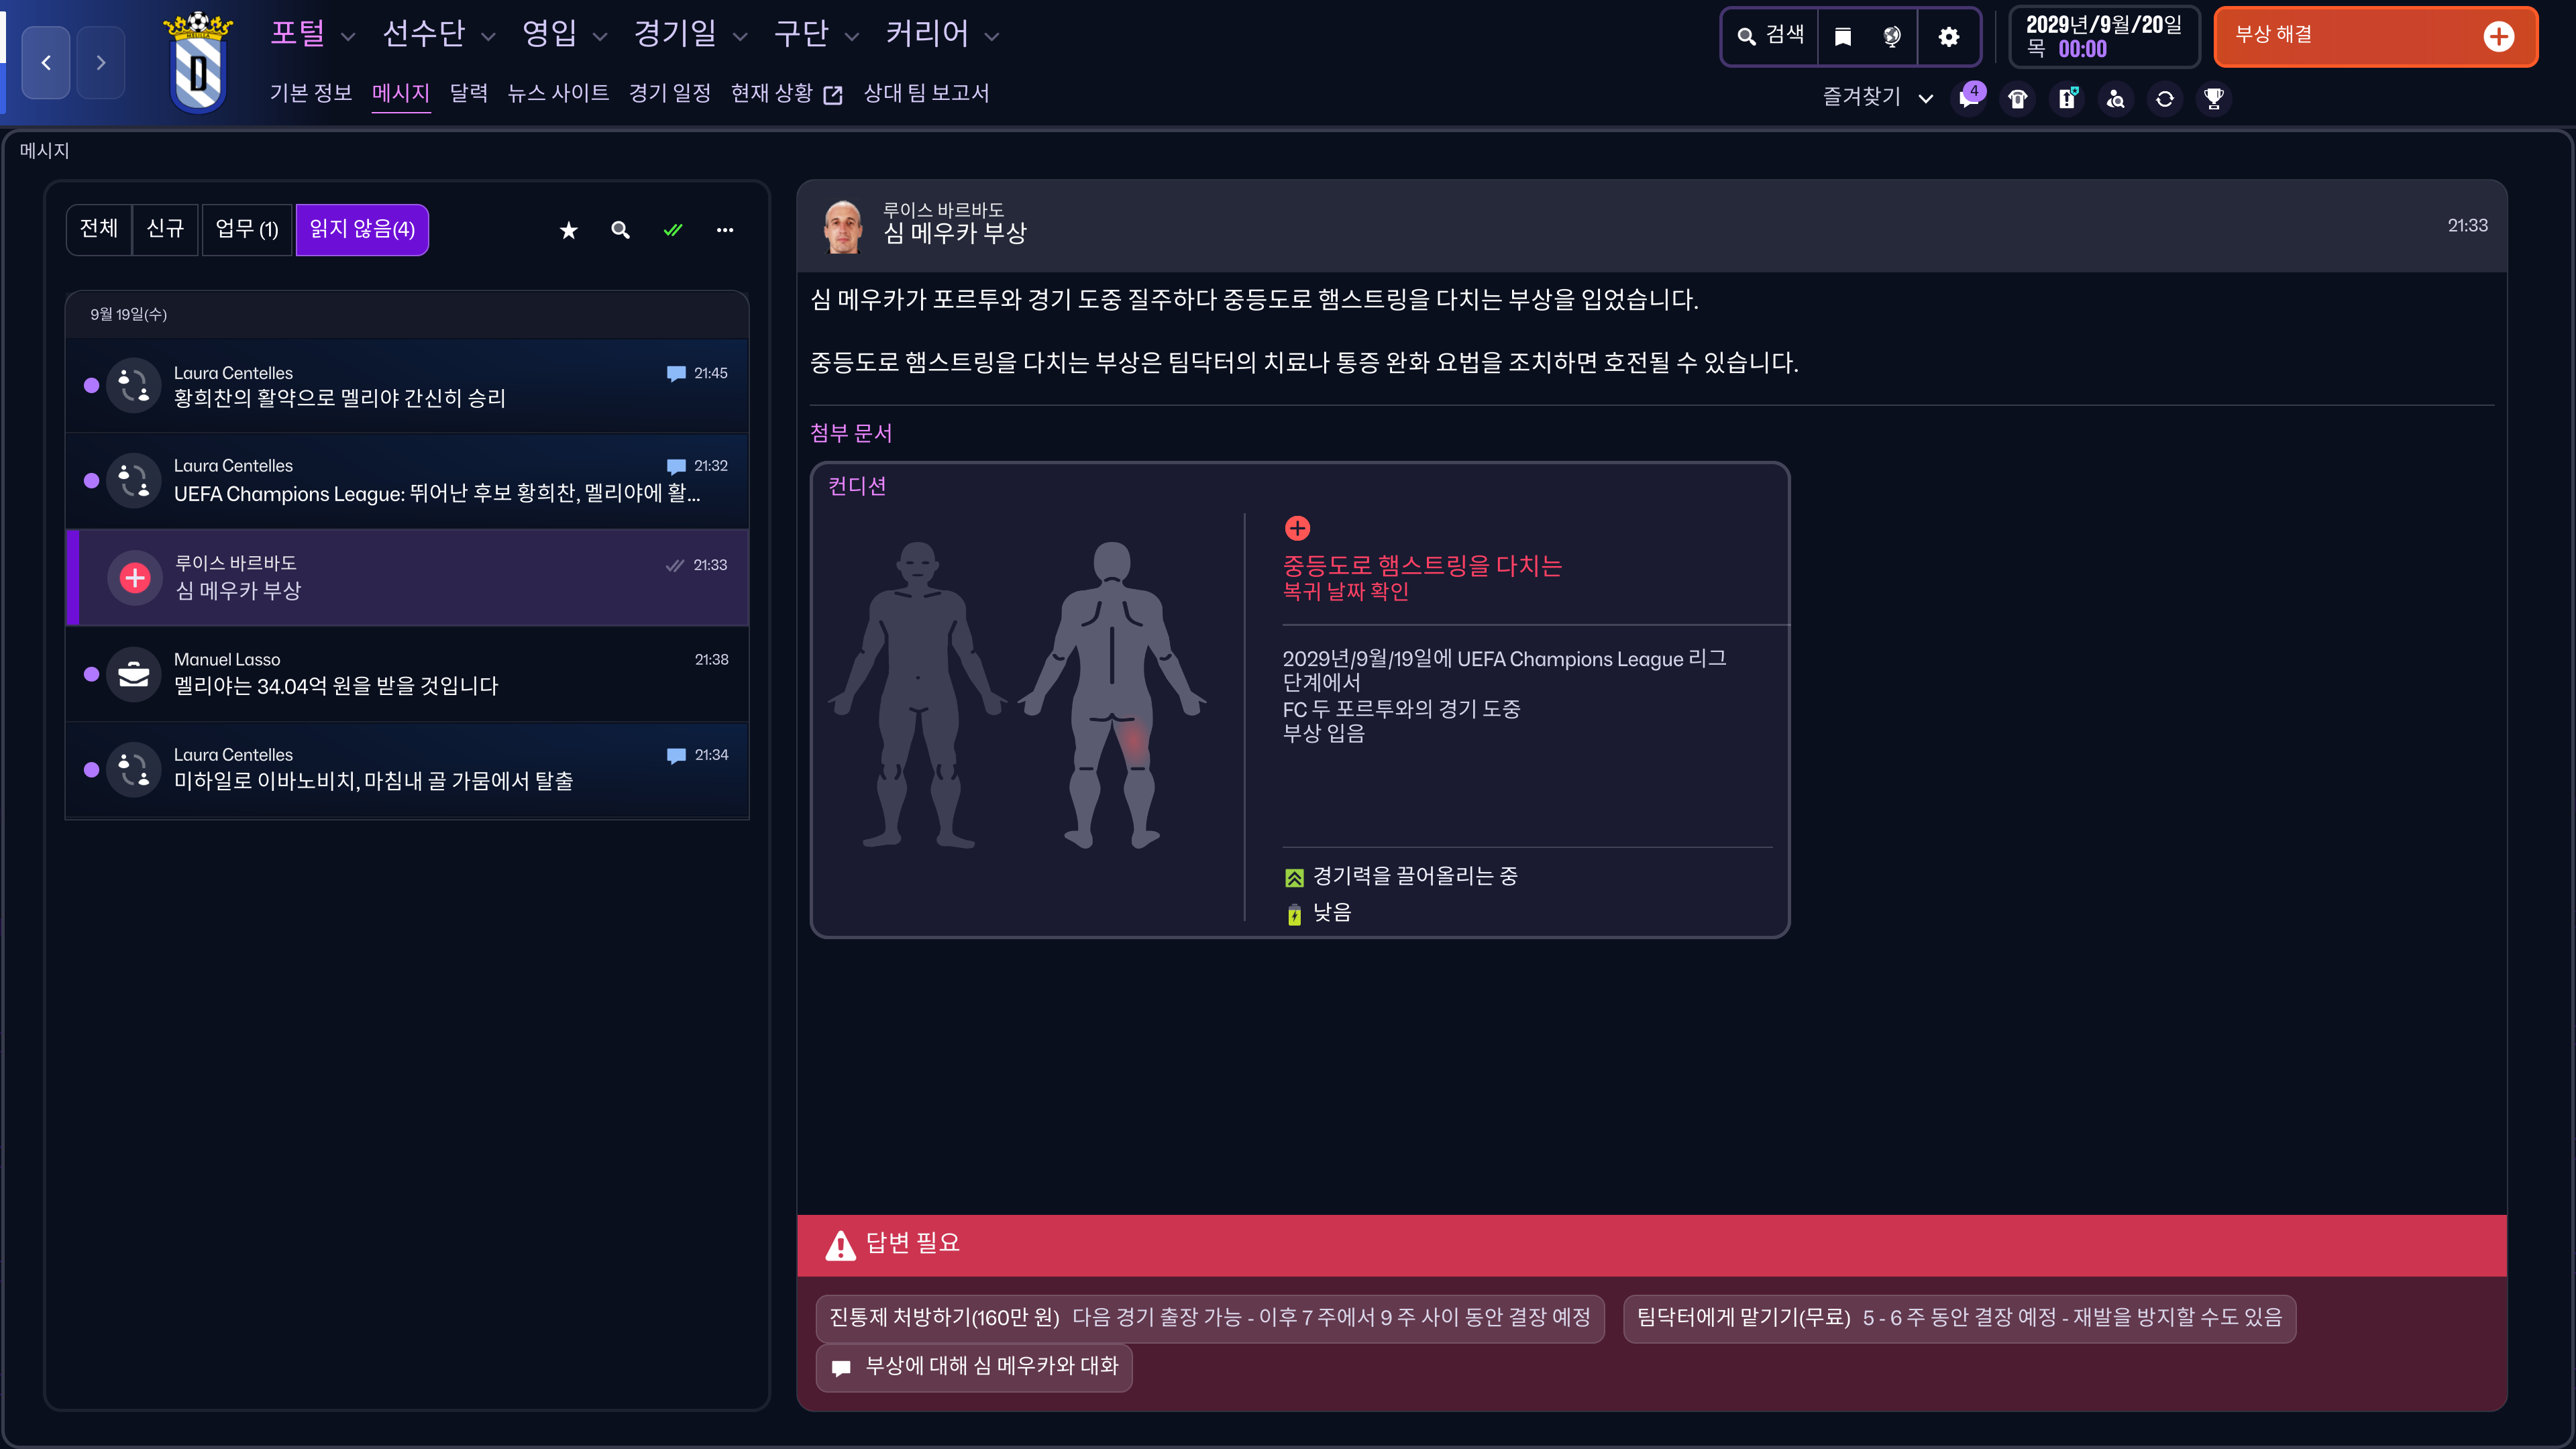Switch to the 달력 tab
Viewport: 2576px width, 1449px height.
468,94
